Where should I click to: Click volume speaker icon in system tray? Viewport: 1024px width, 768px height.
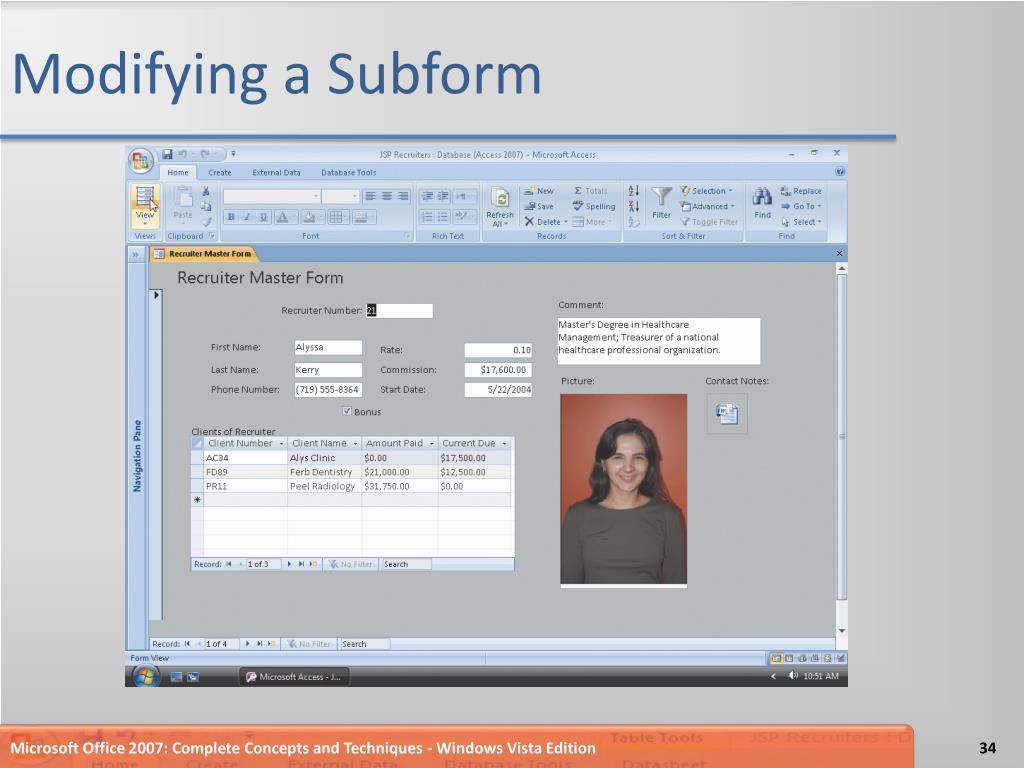tap(792, 676)
